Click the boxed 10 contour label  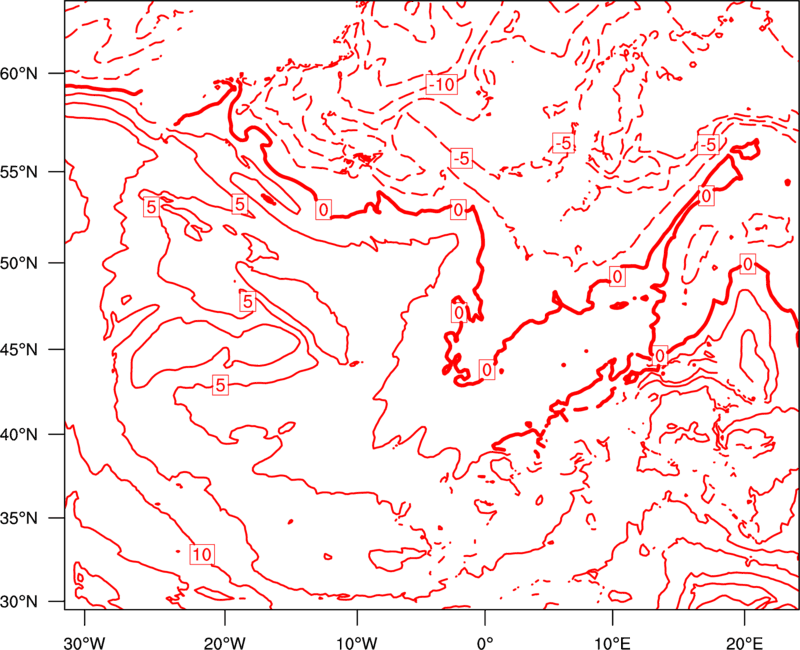point(202,554)
